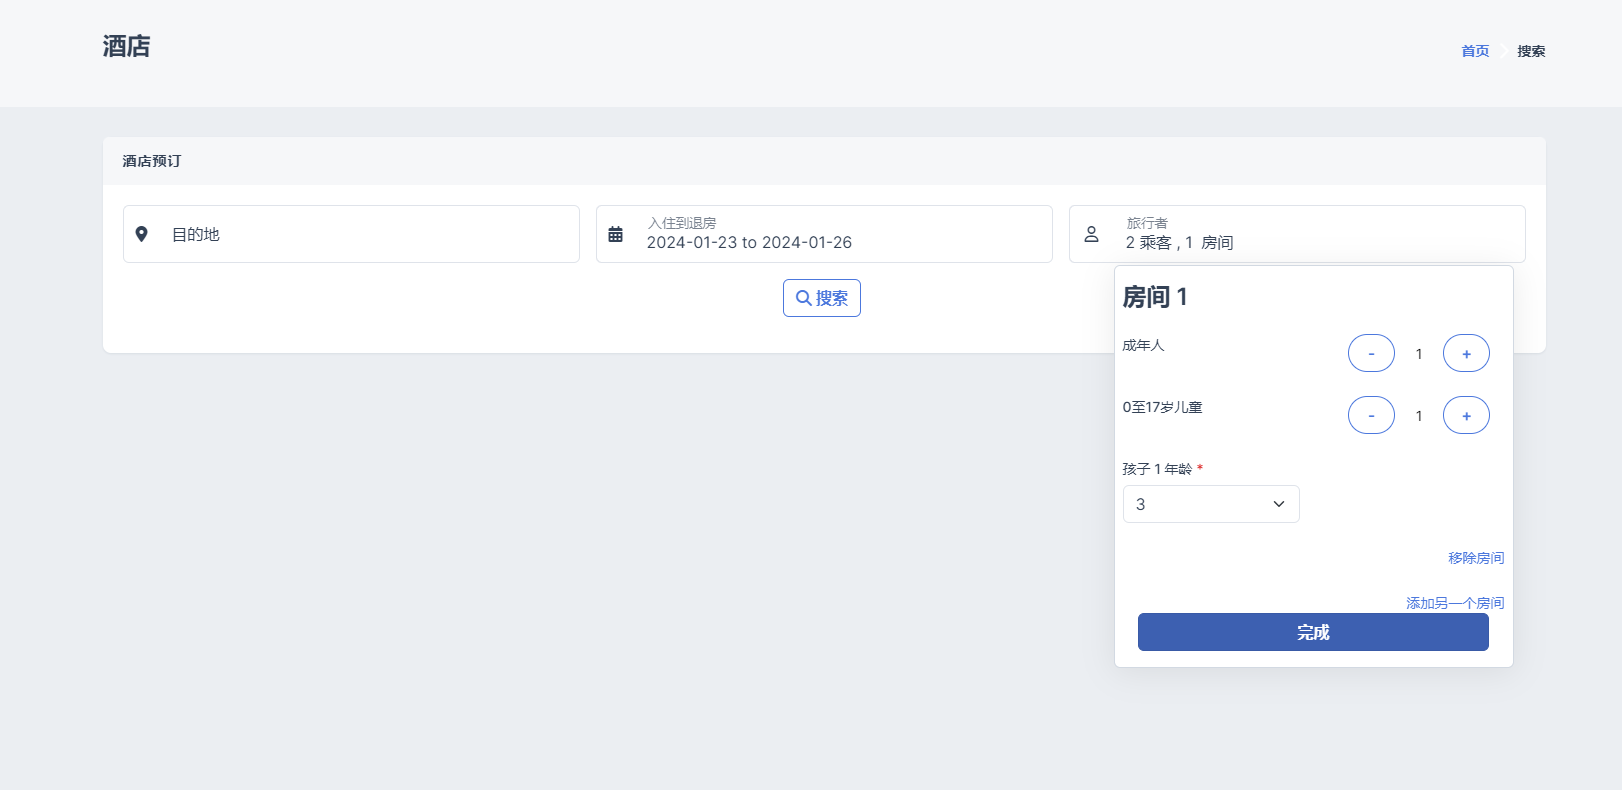The height and width of the screenshot is (790, 1622).
Task: Add one more child with plus
Action: [x=1466, y=416]
